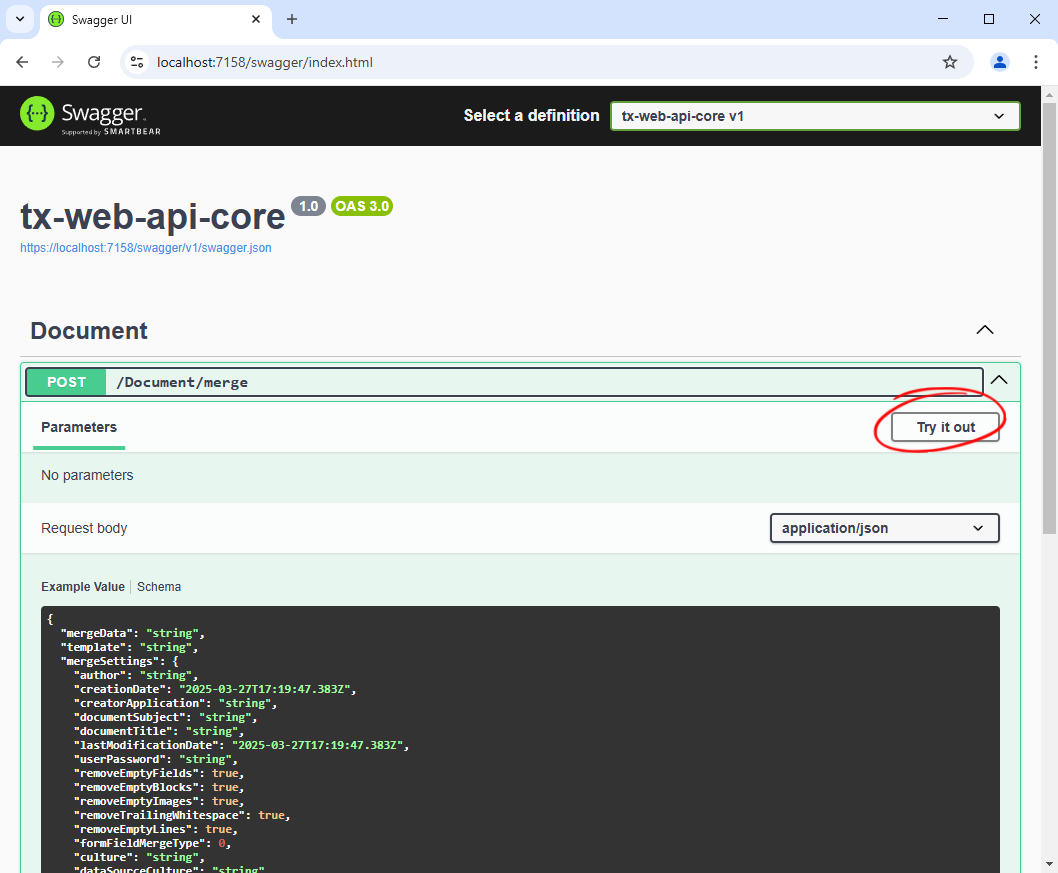The image size is (1058, 873).
Task: Collapse the /Document/merge operation with its arrow
Action: pyautogui.click(x=998, y=380)
